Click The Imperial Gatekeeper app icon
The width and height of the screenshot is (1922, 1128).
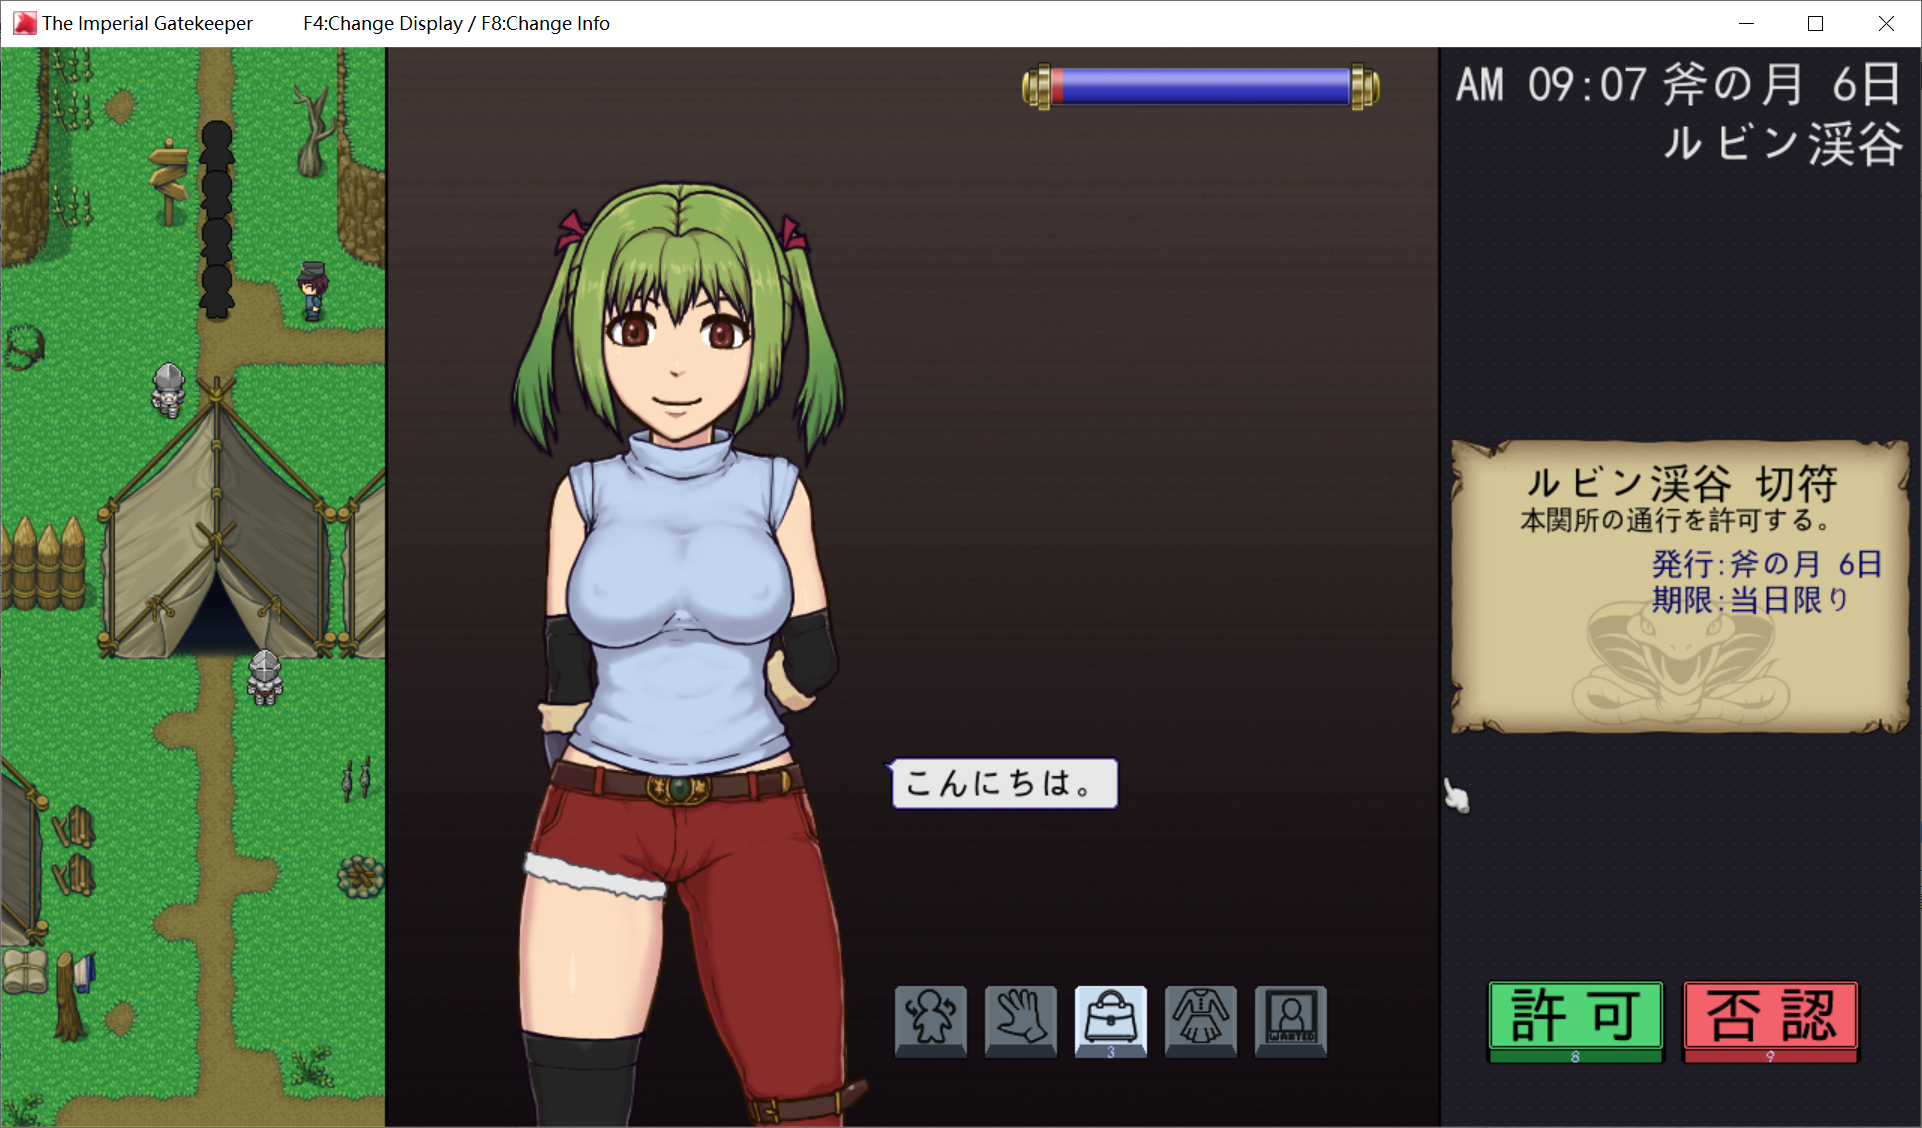pos(25,23)
